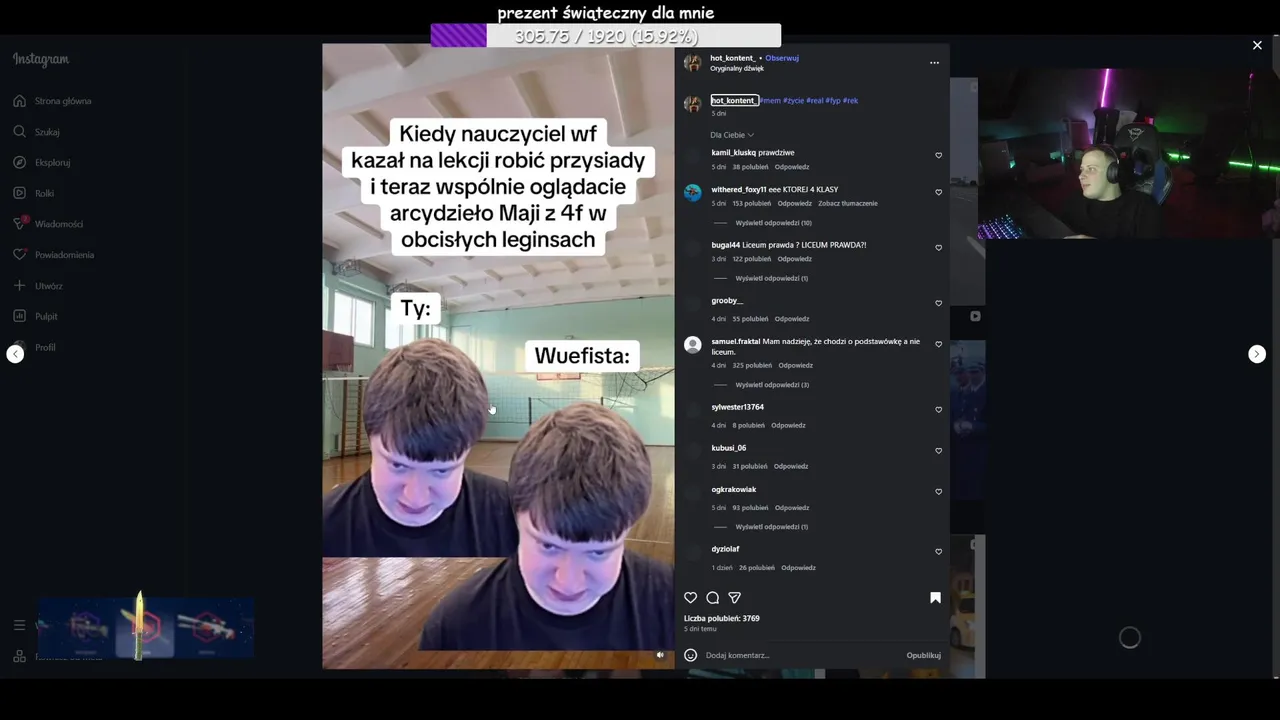Image resolution: width=1280 pixels, height=720 pixels.
Task: Open ogkrakowiak profile
Action: (x=733, y=490)
